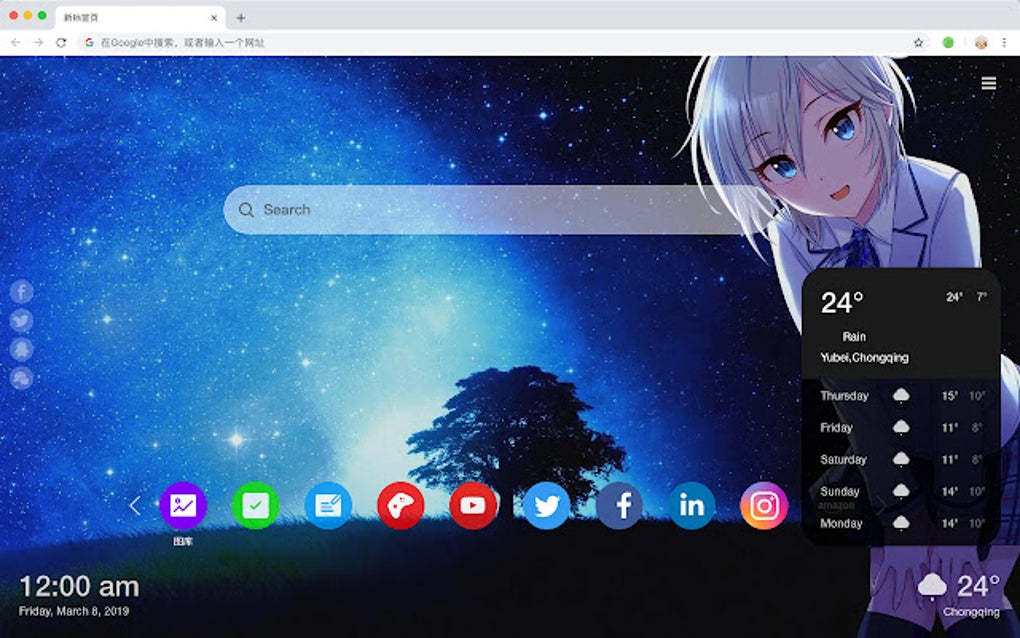Viewport: 1020px width, 638px height.
Task: Open the Chrome three-dot menu
Action: click(x=1004, y=42)
